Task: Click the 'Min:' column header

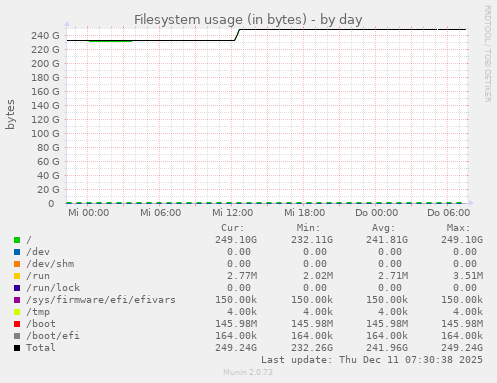Action: (308, 228)
